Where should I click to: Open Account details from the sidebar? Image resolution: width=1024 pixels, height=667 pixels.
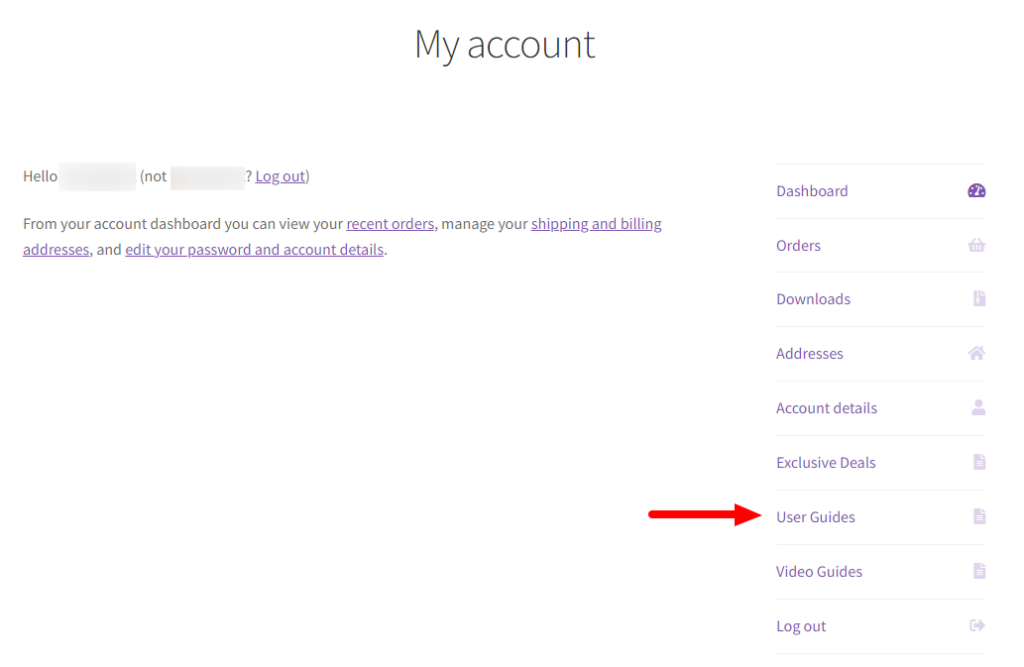(827, 407)
